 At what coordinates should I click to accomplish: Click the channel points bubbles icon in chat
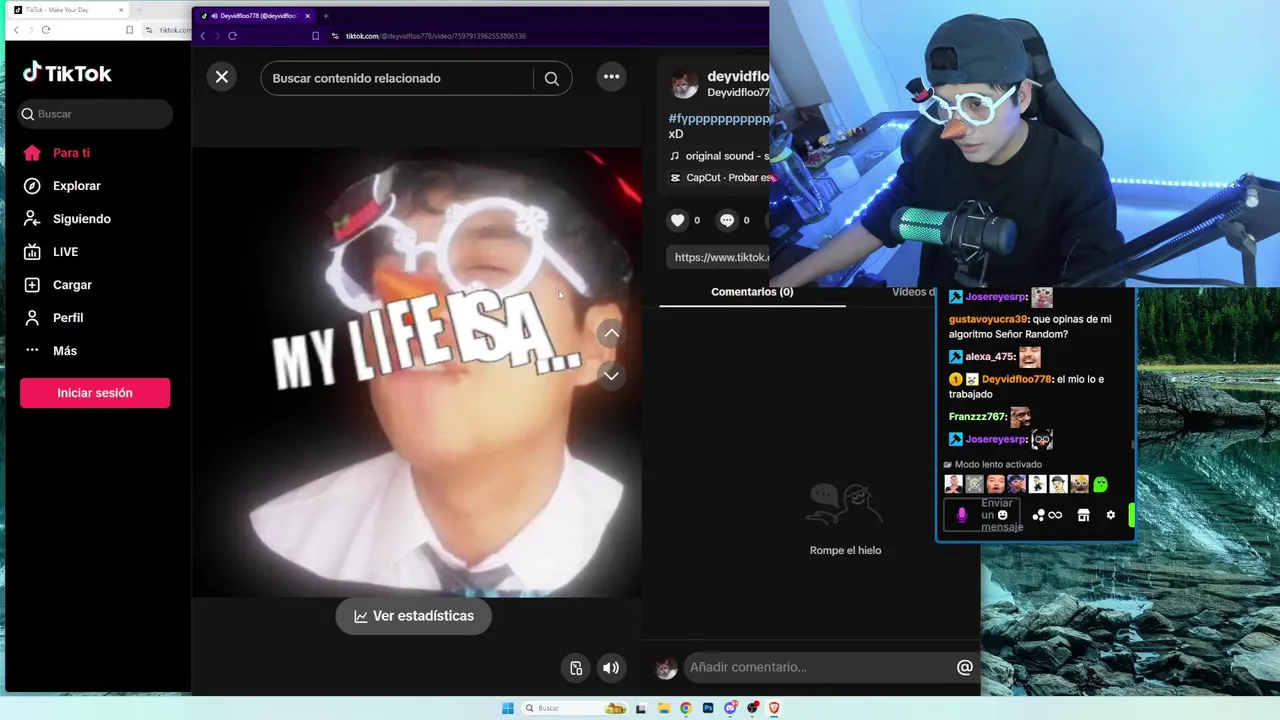1039,515
